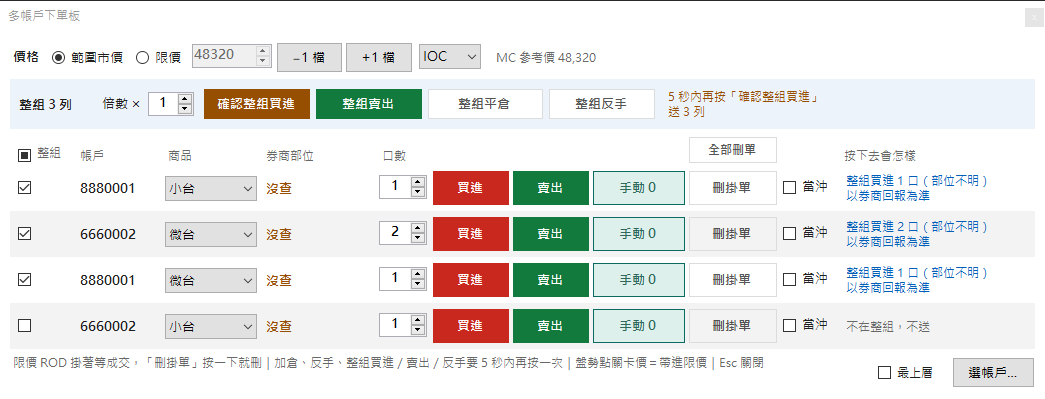Increase the 倍數 multiplier with the up arrow

click(185, 98)
